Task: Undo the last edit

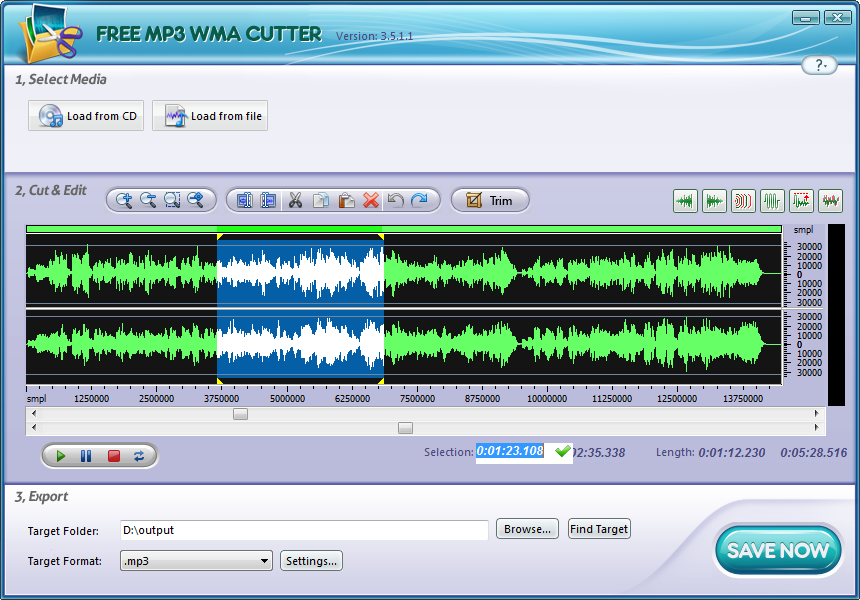Action: pos(395,200)
